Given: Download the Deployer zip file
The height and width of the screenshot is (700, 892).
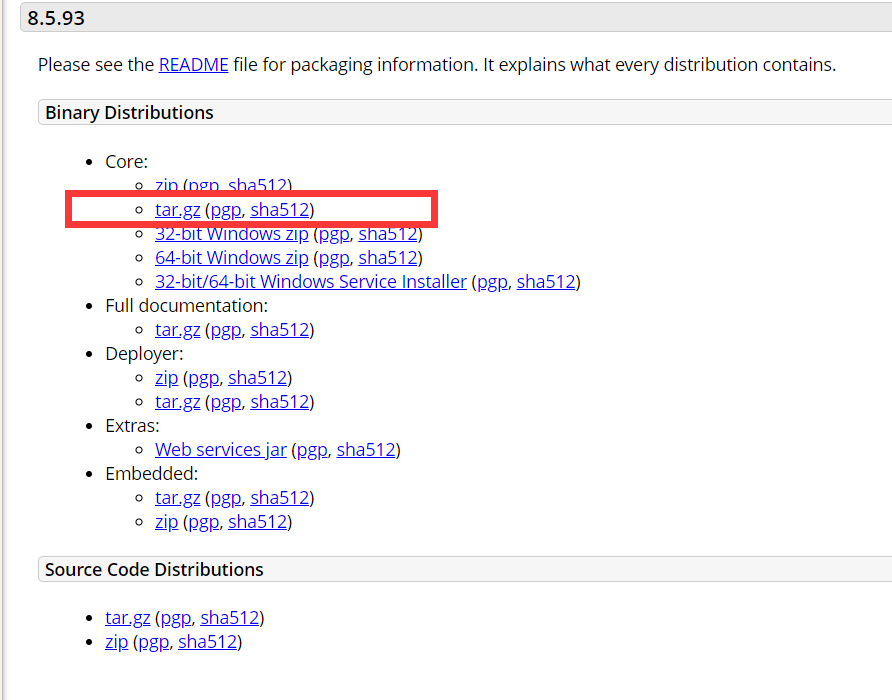Looking at the screenshot, I should pos(167,378).
